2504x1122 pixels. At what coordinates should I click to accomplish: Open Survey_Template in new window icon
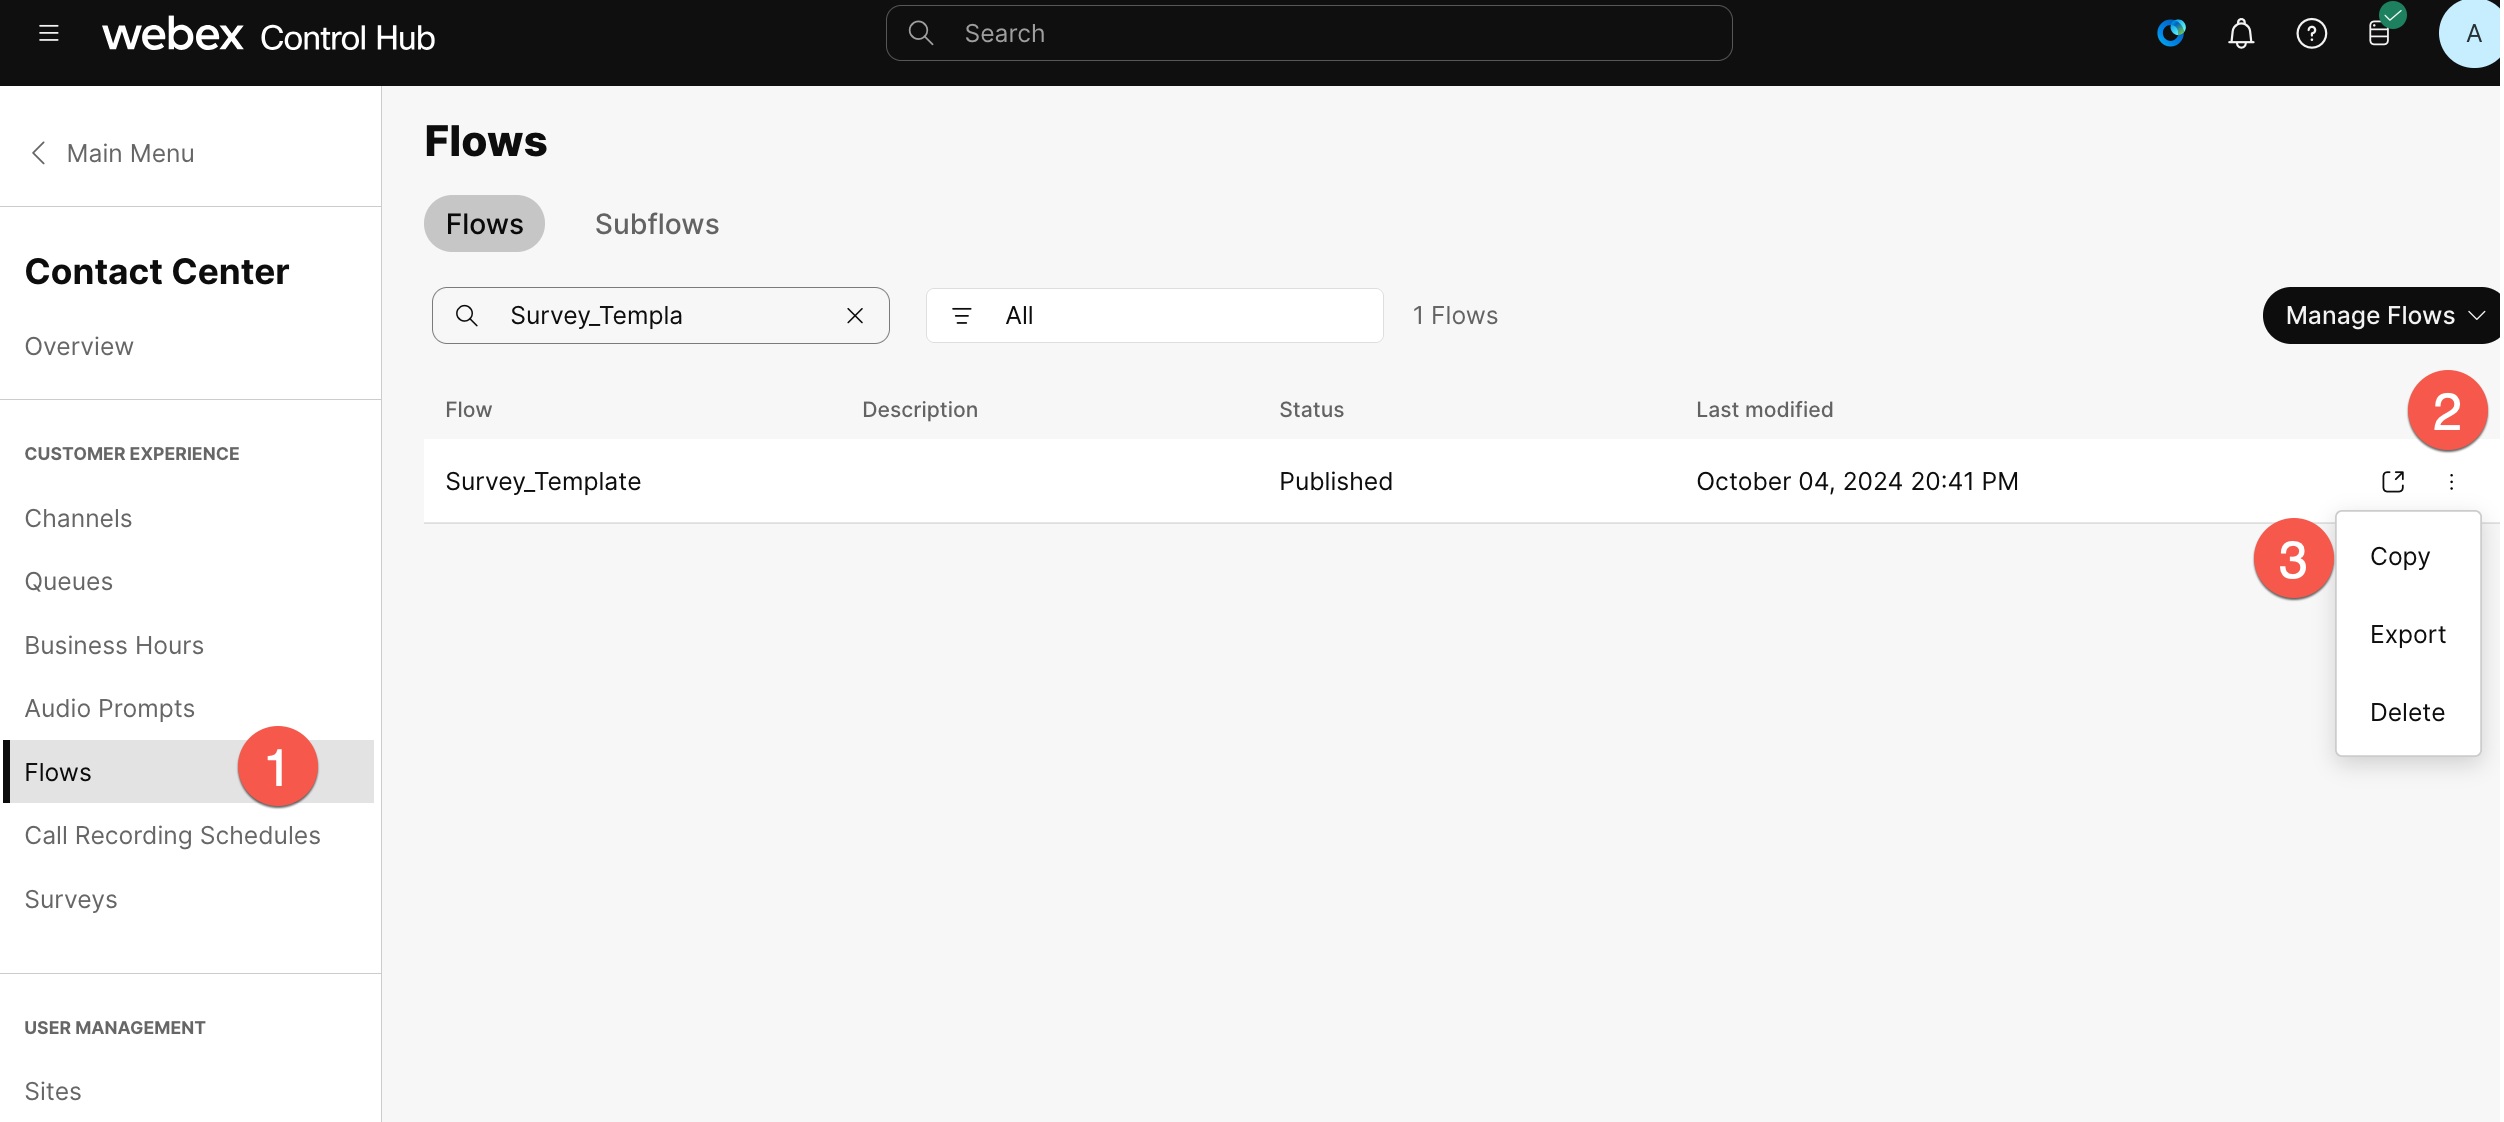[x=2393, y=482]
